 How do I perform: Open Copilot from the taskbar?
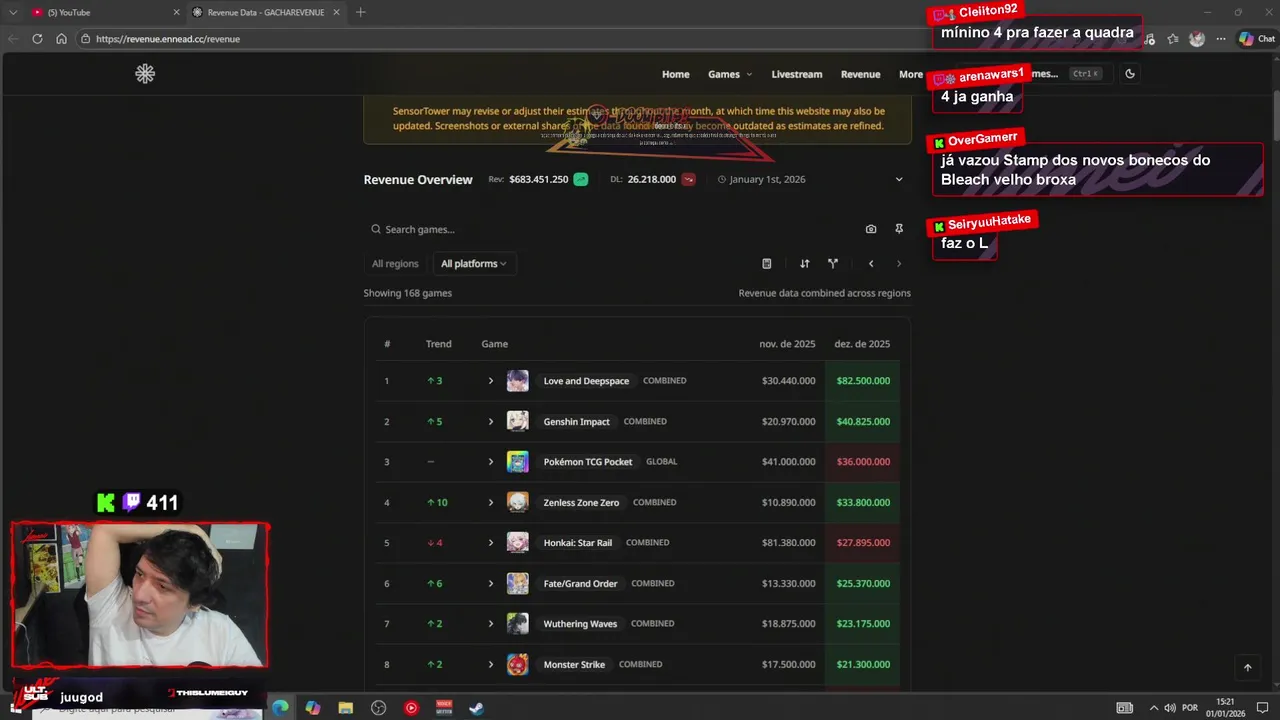[313, 708]
